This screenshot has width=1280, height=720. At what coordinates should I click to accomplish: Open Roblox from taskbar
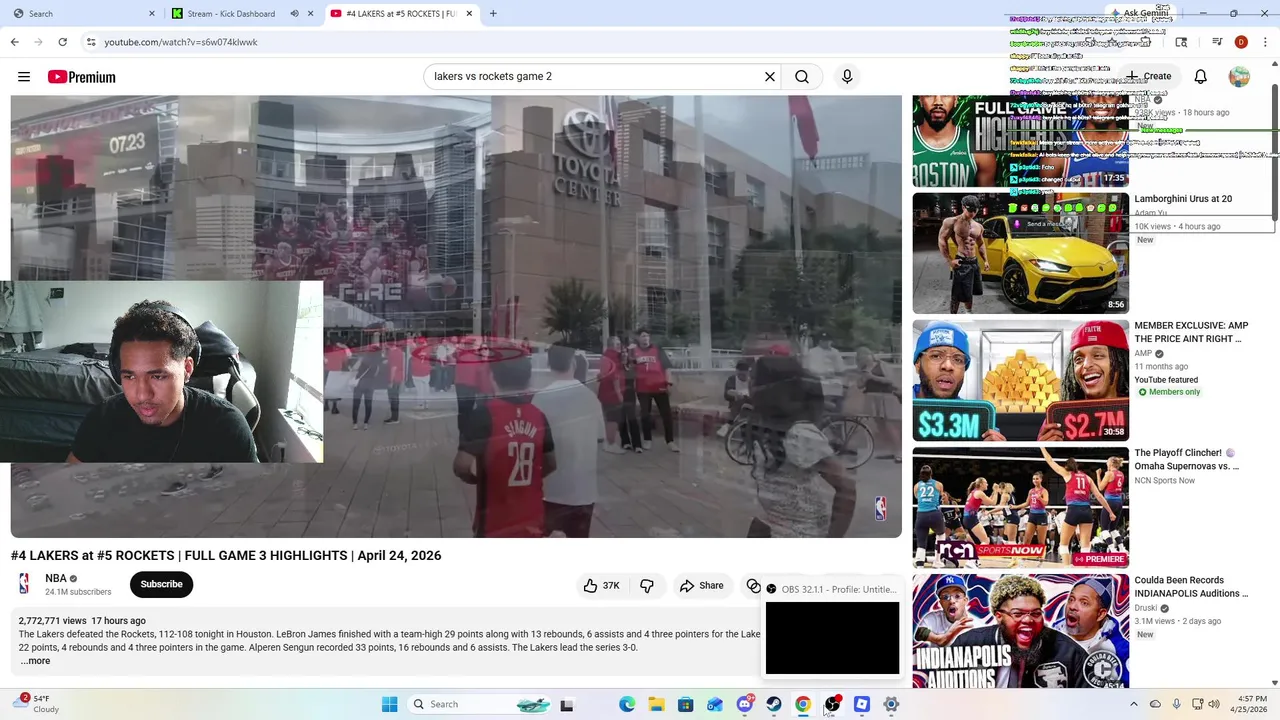tap(862, 704)
